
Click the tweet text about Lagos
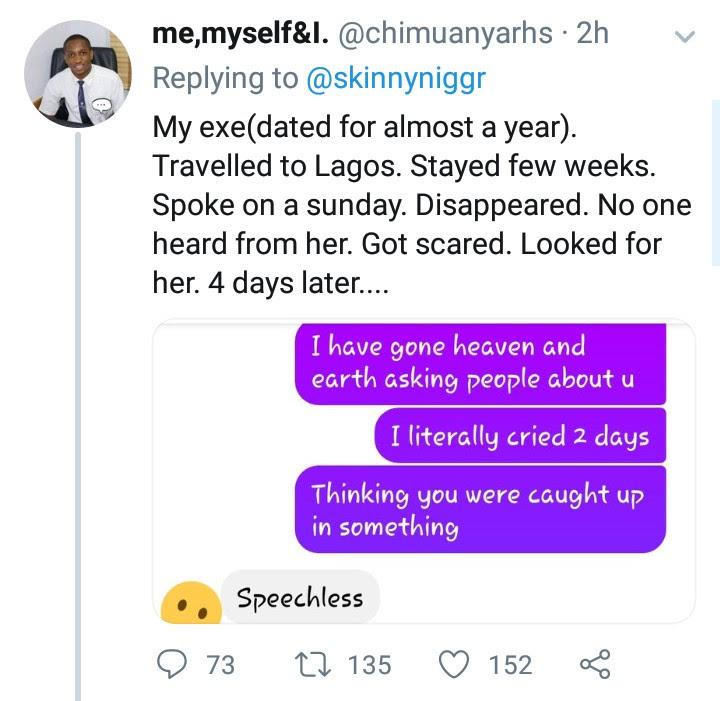pyautogui.click(x=420, y=205)
